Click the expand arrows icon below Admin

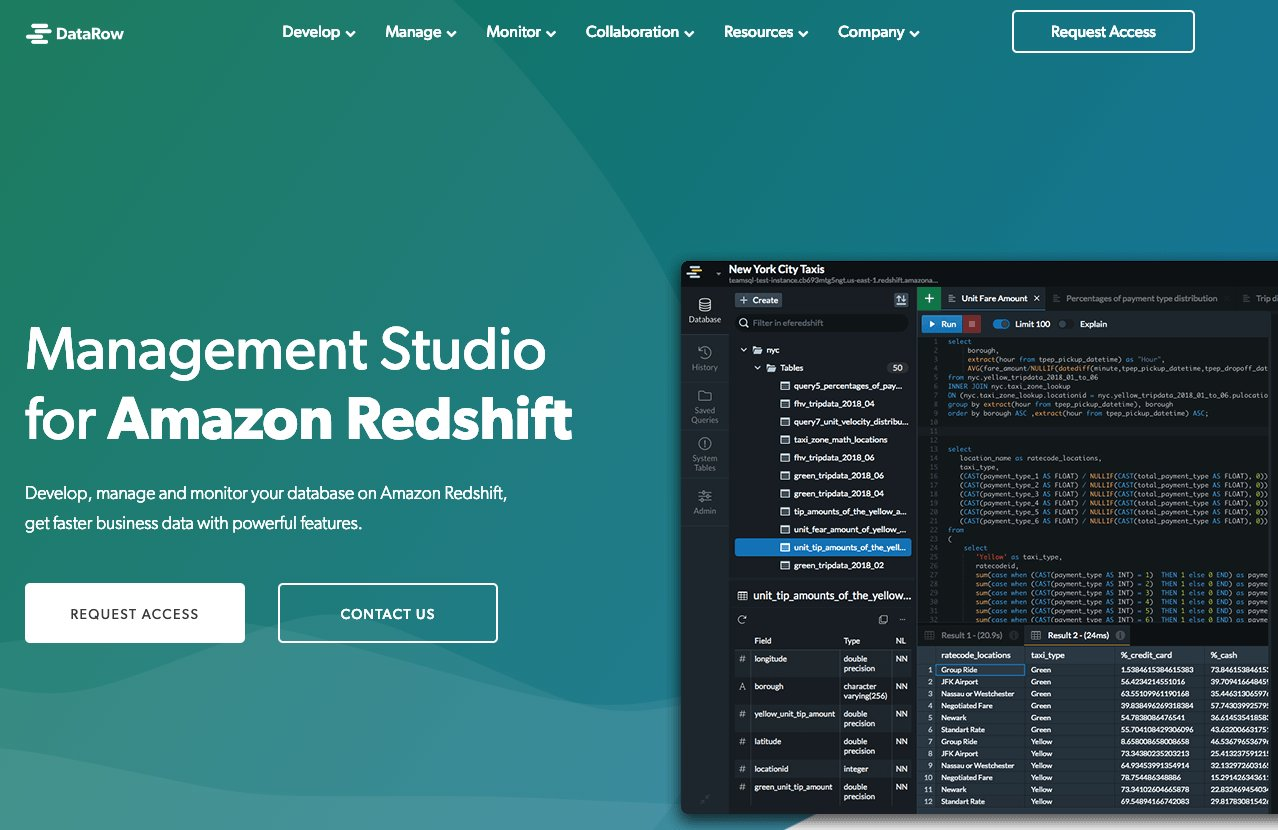(x=705, y=799)
